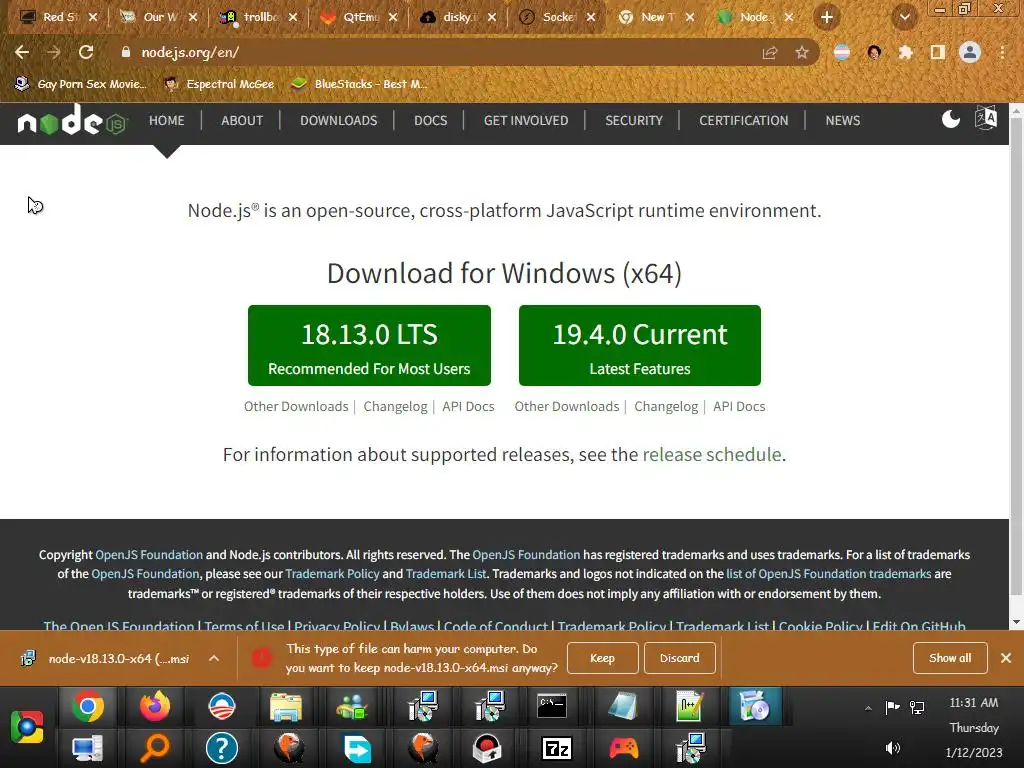Viewport: 1024px width, 768px height.
Task: Open Changelog under Current
Action: (665, 406)
